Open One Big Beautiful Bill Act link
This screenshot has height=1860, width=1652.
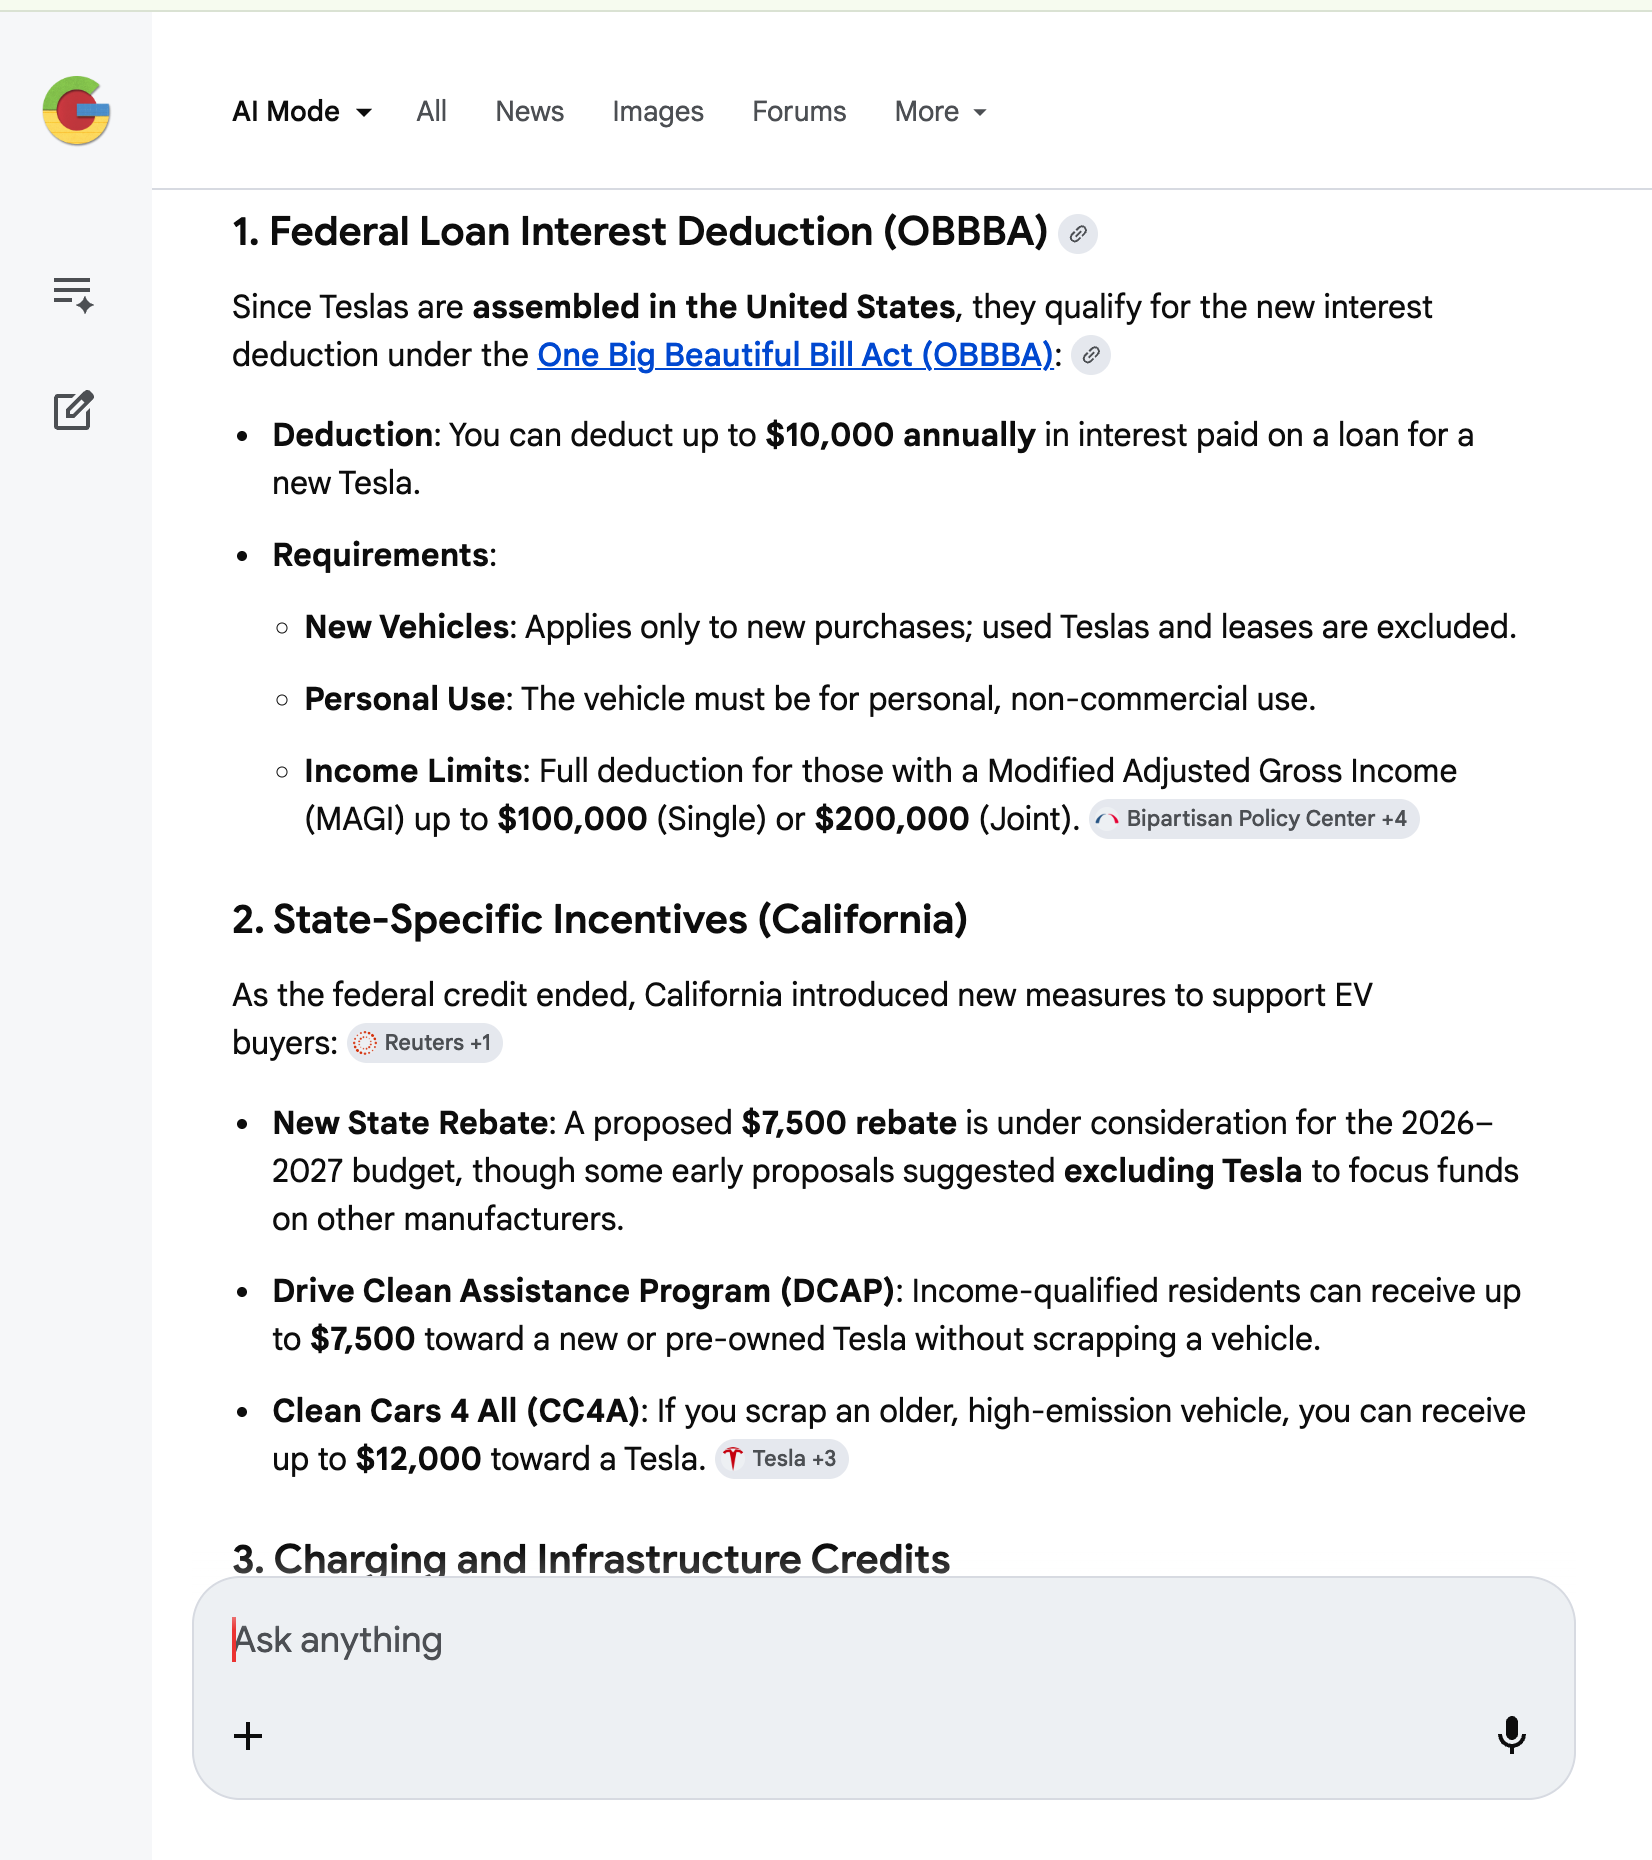[x=795, y=355]
